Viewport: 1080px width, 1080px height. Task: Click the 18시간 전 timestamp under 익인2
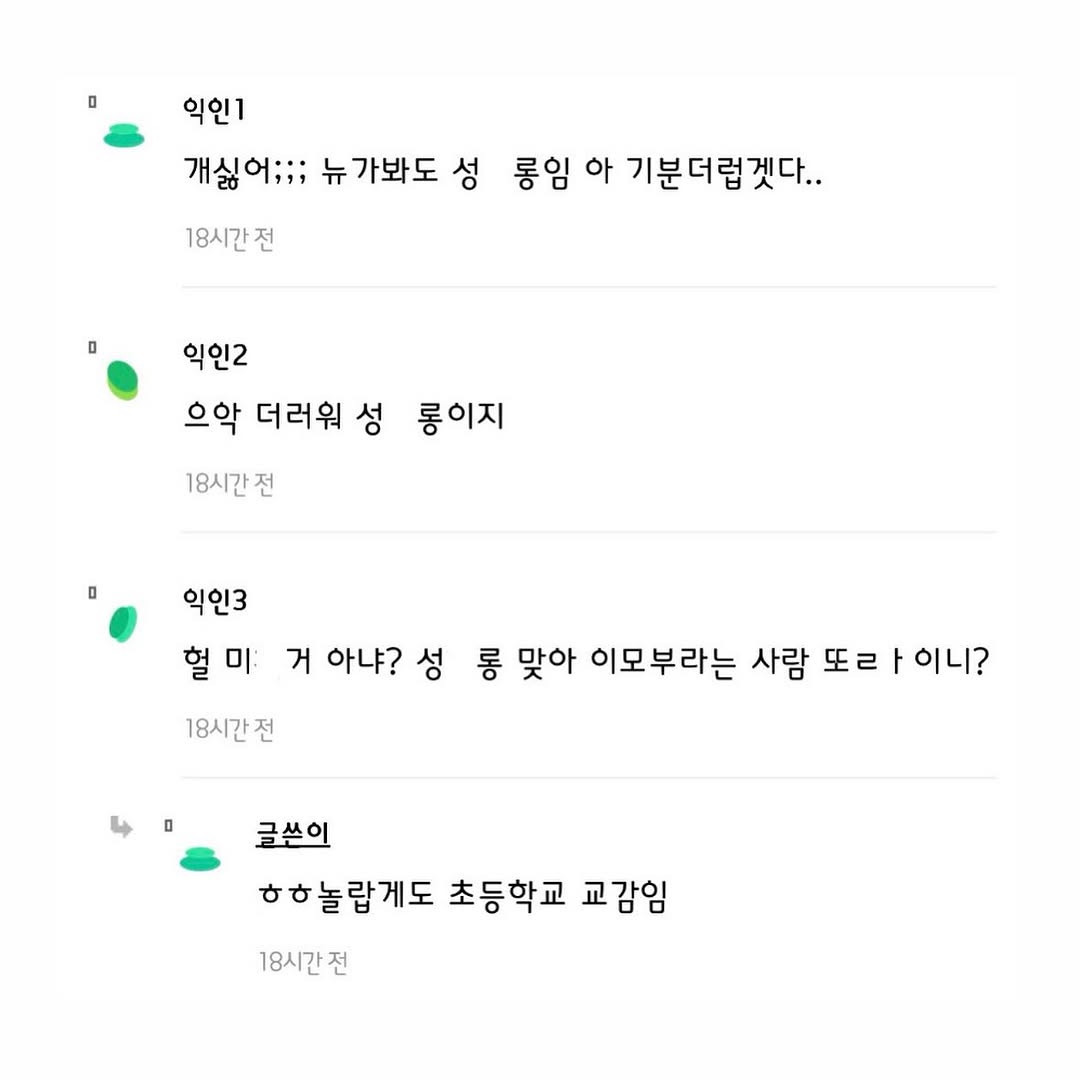coord(229,484)
